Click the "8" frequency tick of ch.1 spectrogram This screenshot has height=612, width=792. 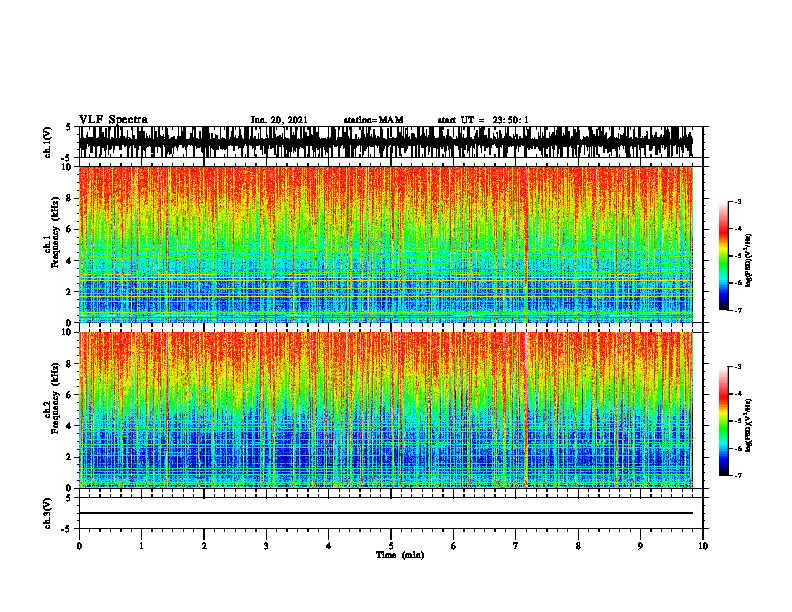click(x=69, y=198)
